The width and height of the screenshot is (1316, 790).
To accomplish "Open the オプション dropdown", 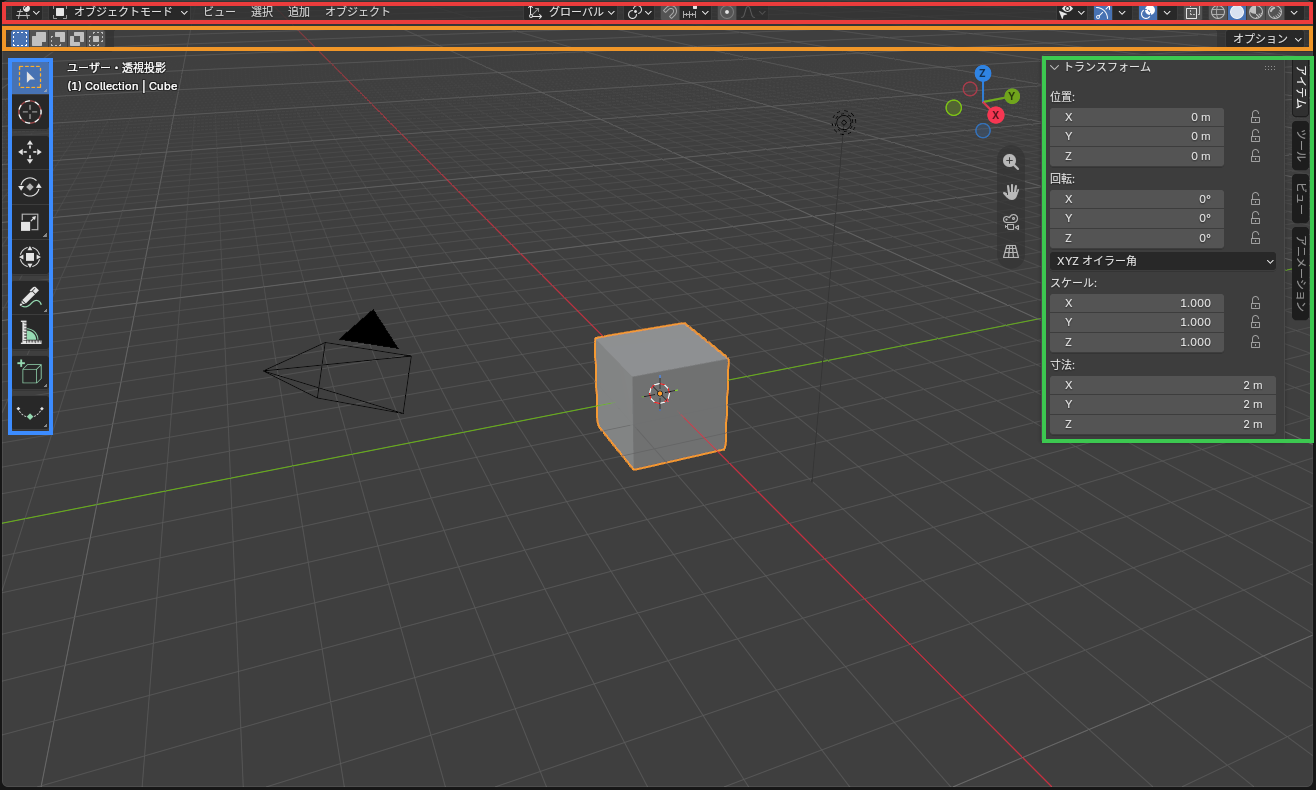I will coord(1267,39).
